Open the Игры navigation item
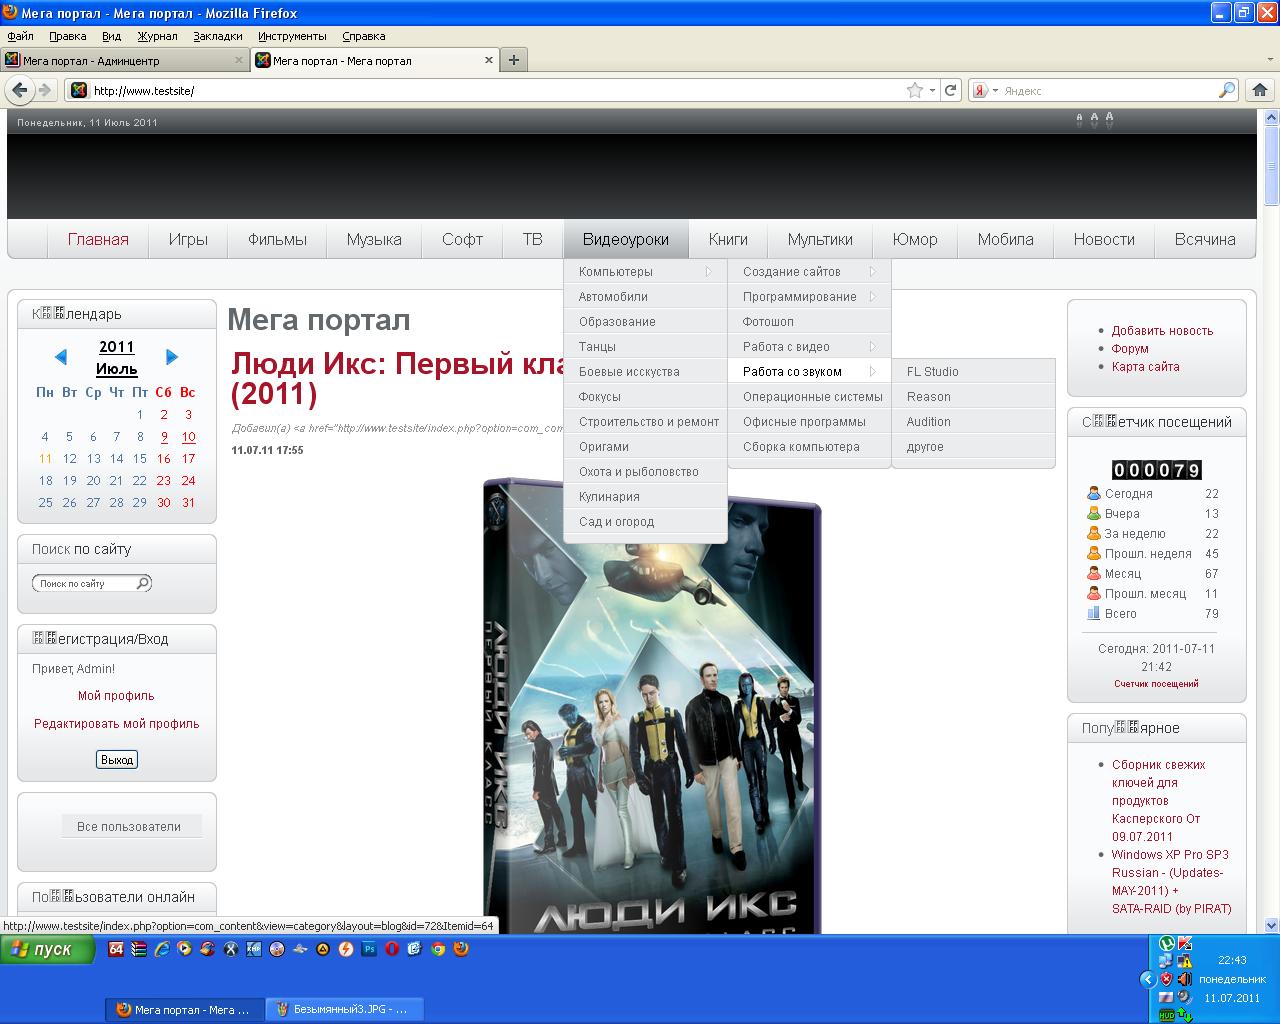Viewport: 1280px width, 1024px height. point(188,240)
